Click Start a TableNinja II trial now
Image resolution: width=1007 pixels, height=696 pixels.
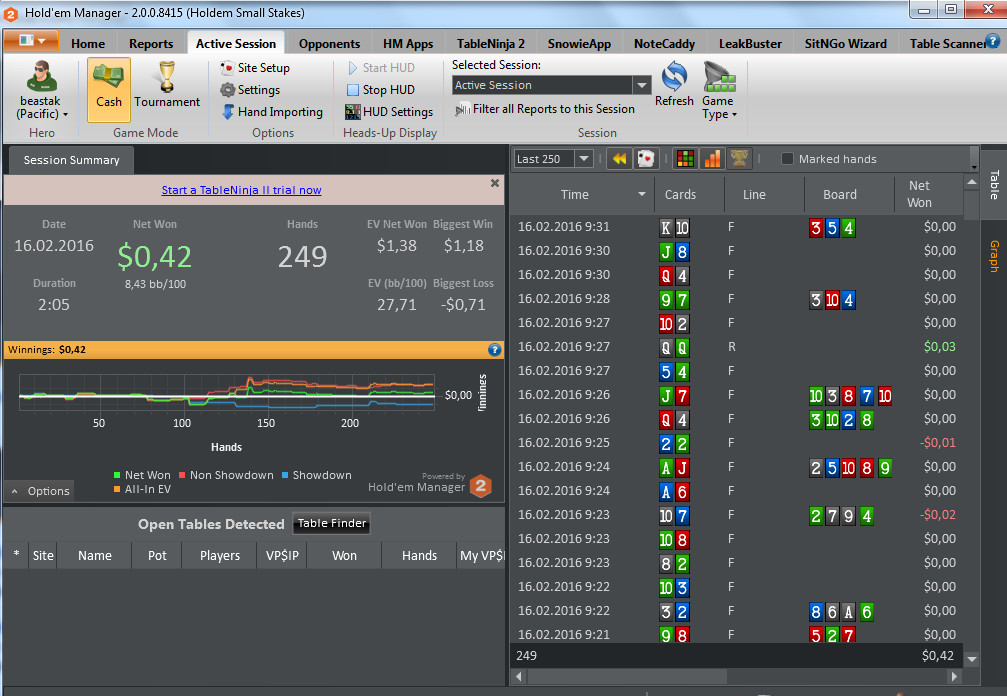[x=241, y=190]
